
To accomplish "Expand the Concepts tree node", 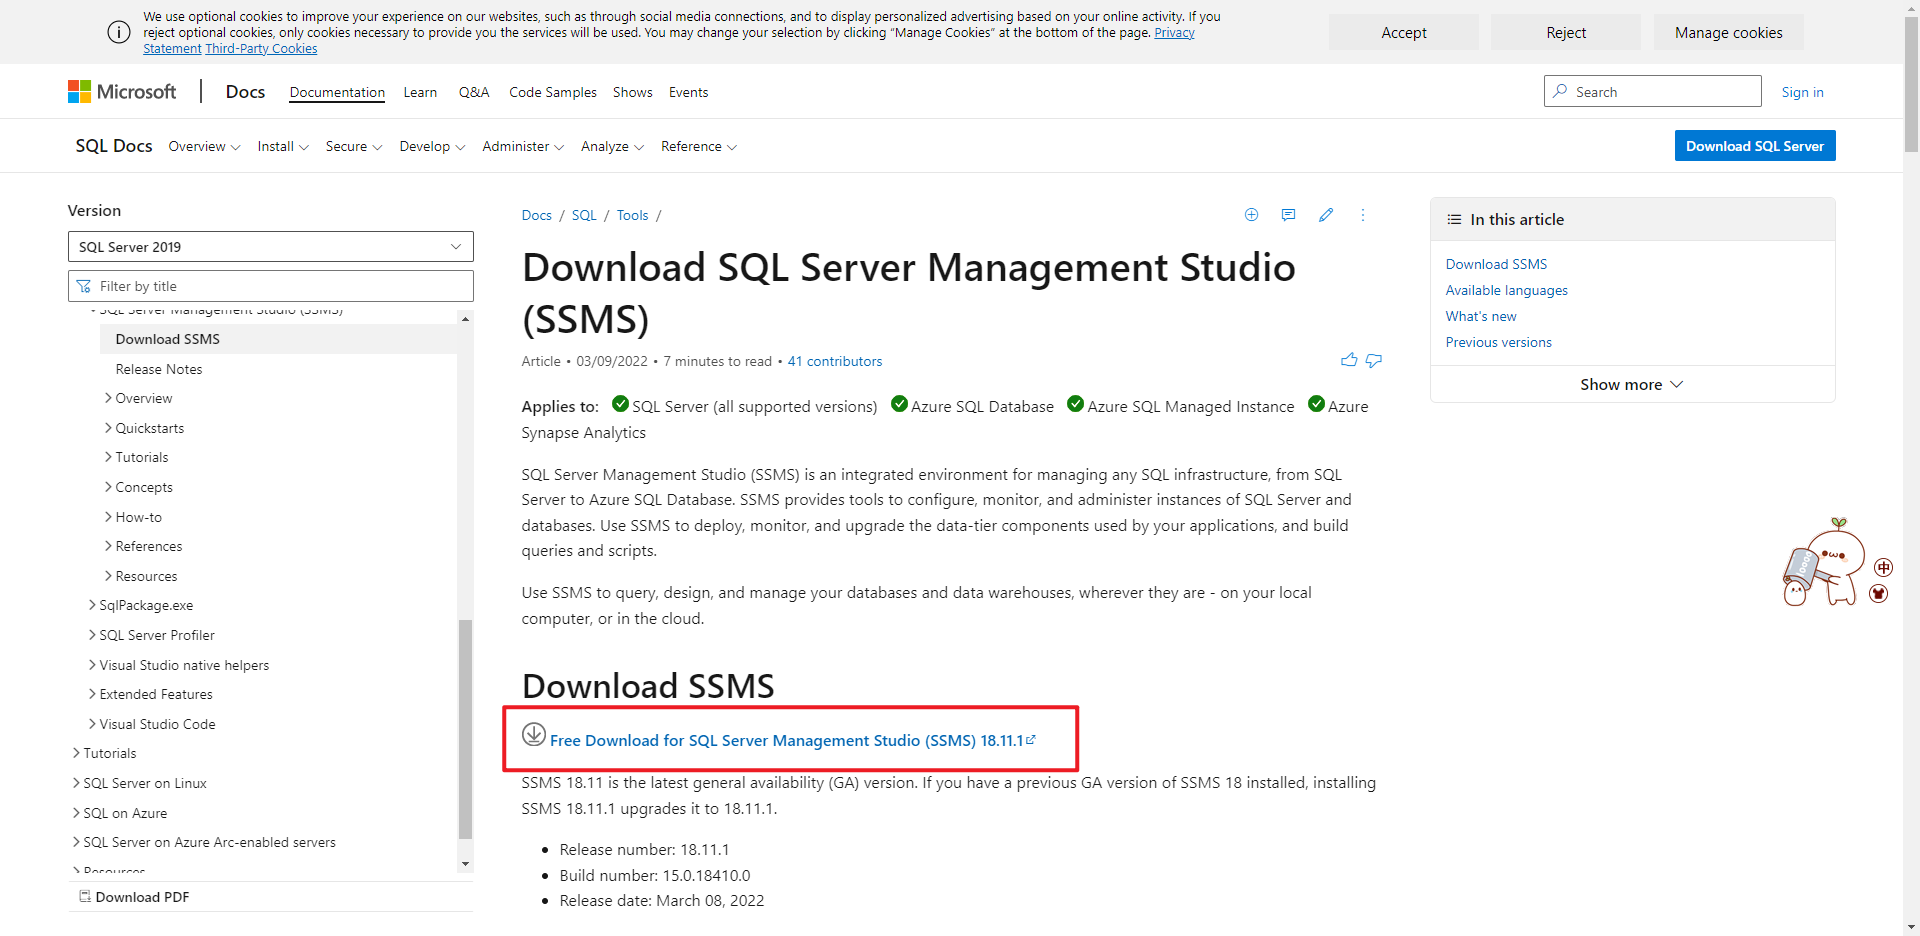I will tap(108, 487).
